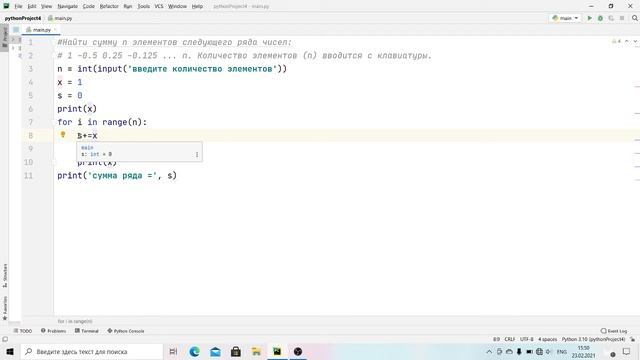Open the Windows Start menu
640x360 pixels.
click(x=10, y=351)
